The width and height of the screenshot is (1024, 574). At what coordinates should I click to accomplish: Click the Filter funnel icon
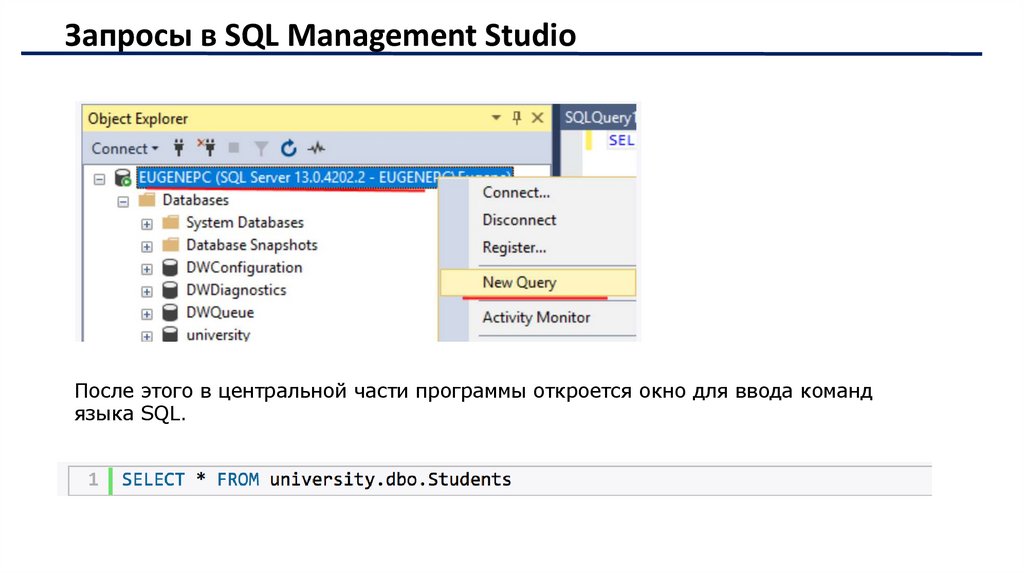tap(261, 148)
